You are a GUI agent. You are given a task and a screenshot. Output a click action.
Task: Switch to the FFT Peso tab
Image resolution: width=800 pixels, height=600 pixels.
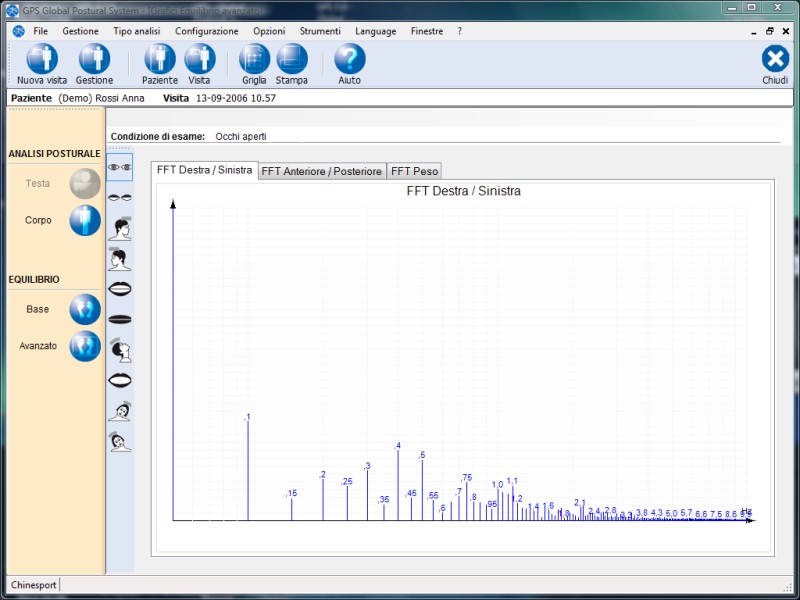click(x=414, y=172)
